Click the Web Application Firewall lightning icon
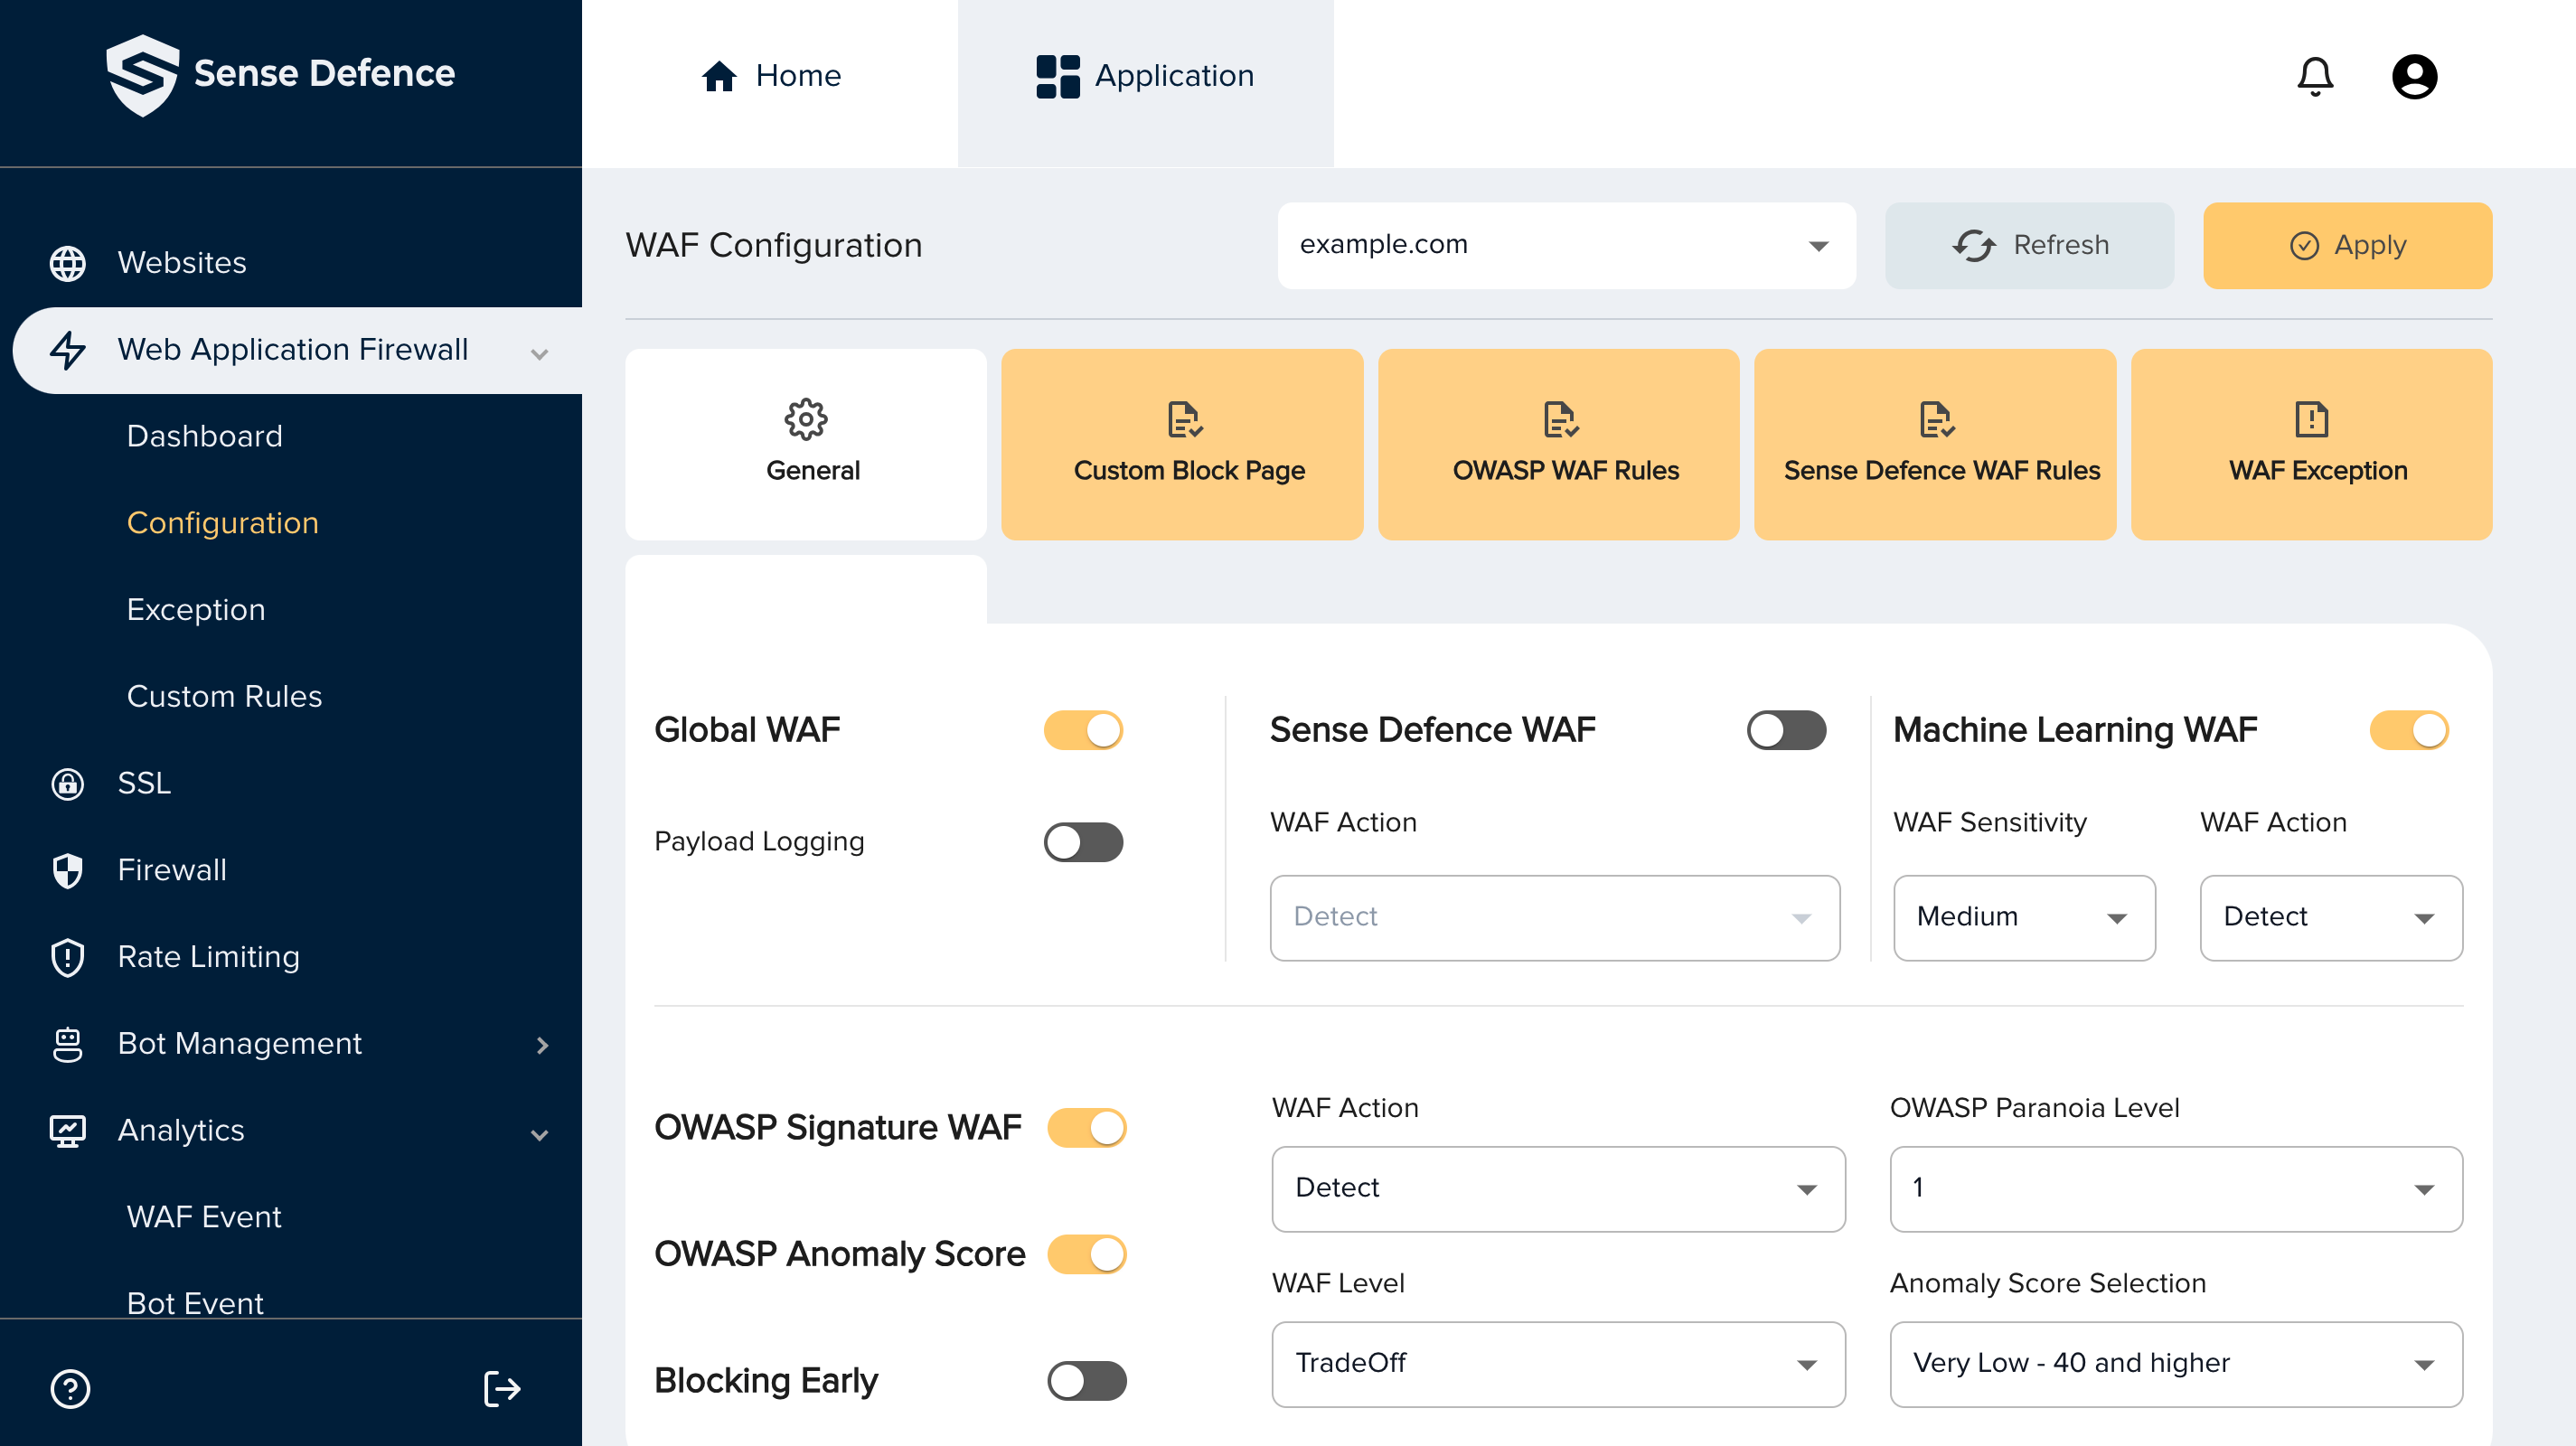This screenshot has height=1446, width=2576. [x=68, y=350]
